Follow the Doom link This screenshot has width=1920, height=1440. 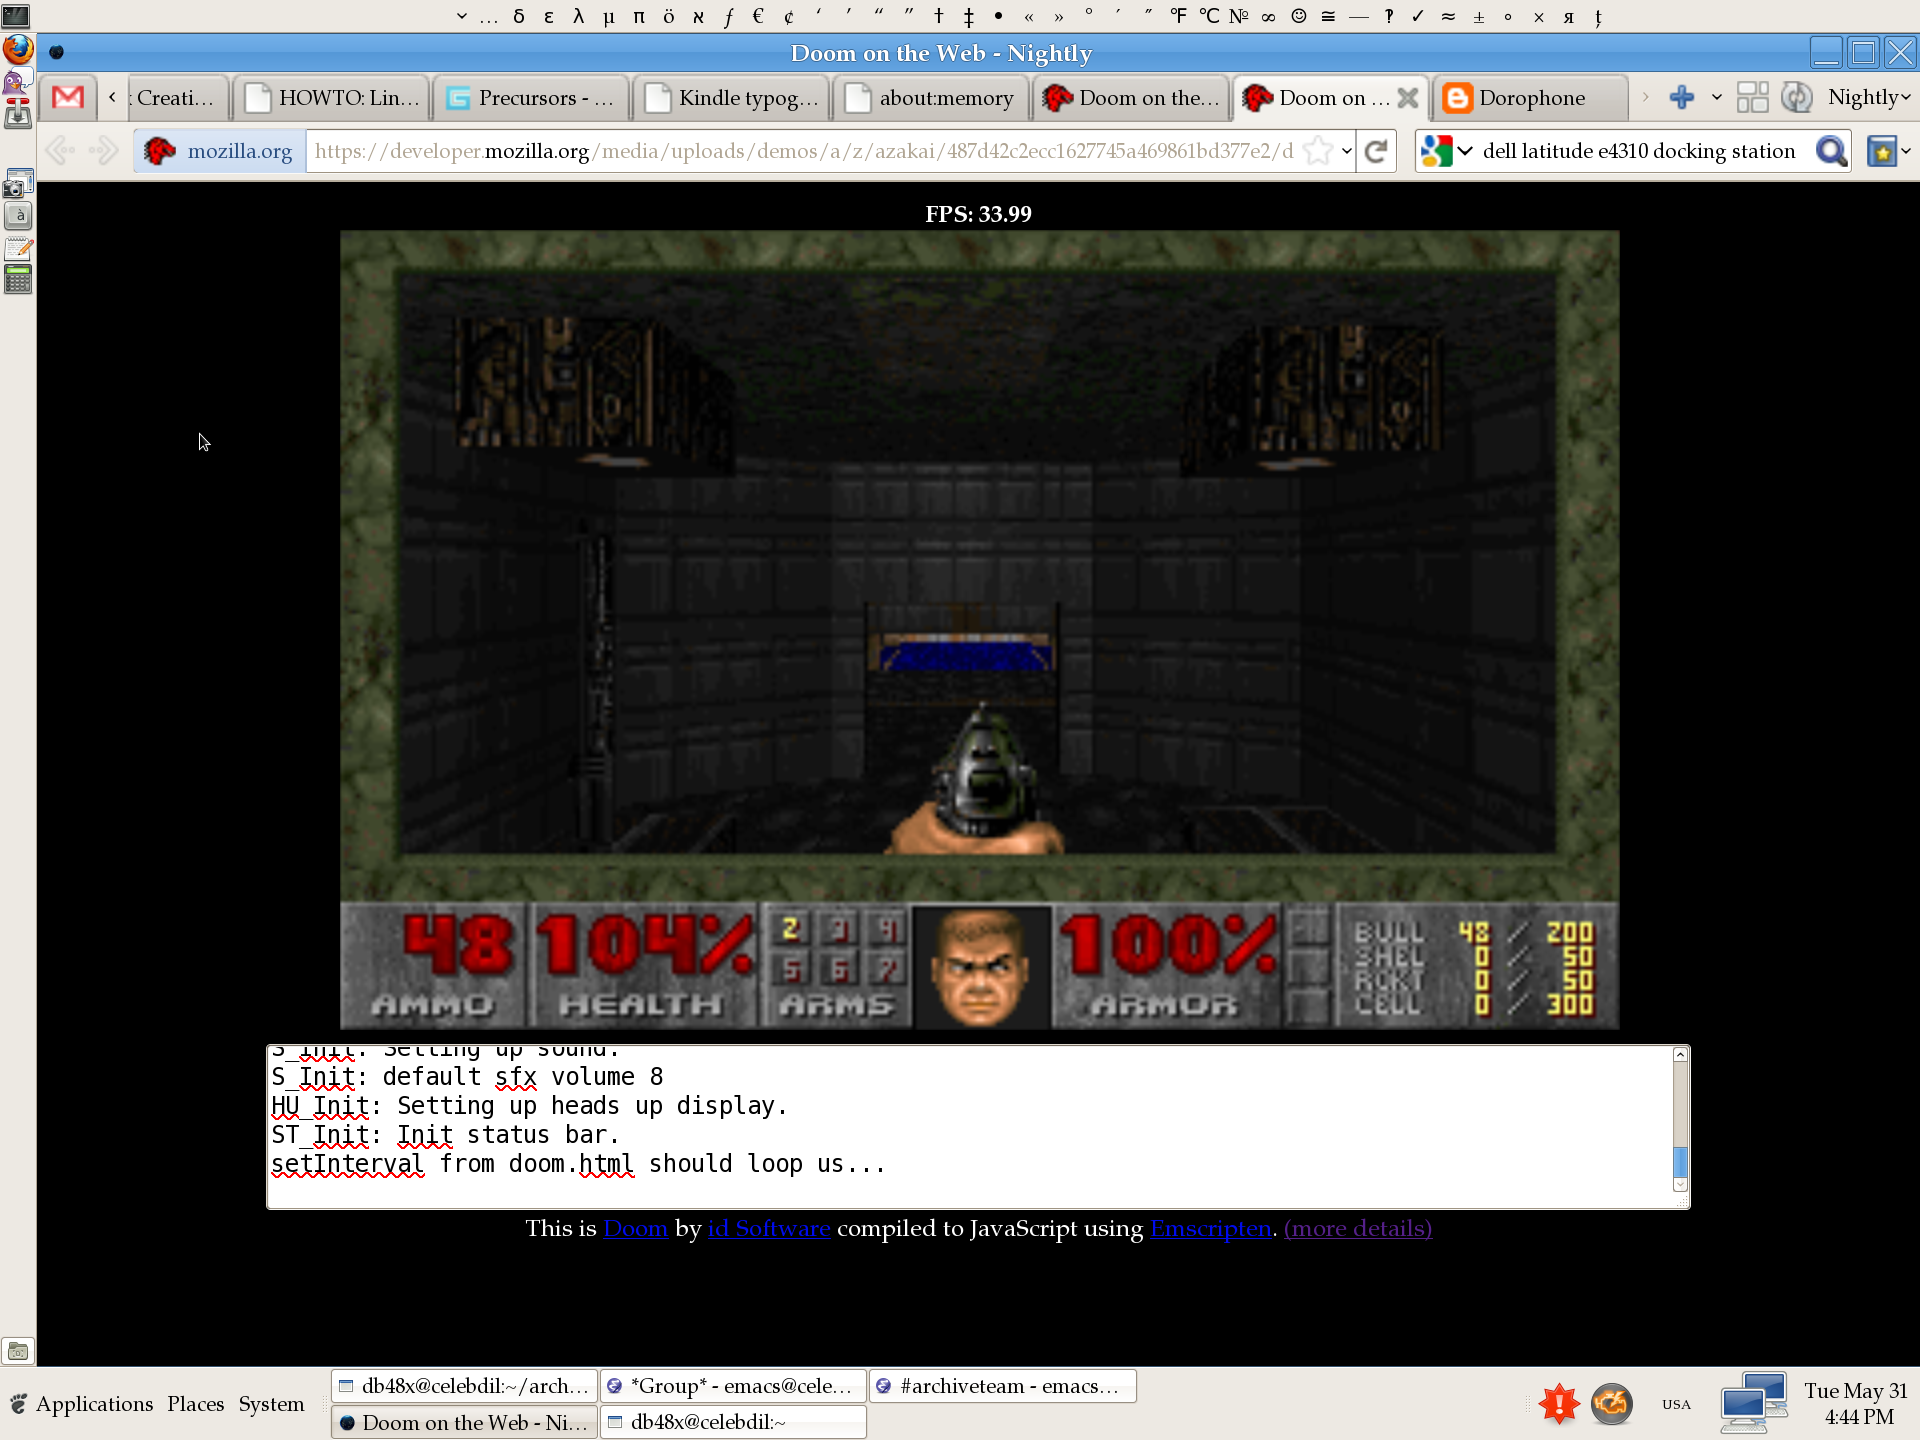point(635,1228)
